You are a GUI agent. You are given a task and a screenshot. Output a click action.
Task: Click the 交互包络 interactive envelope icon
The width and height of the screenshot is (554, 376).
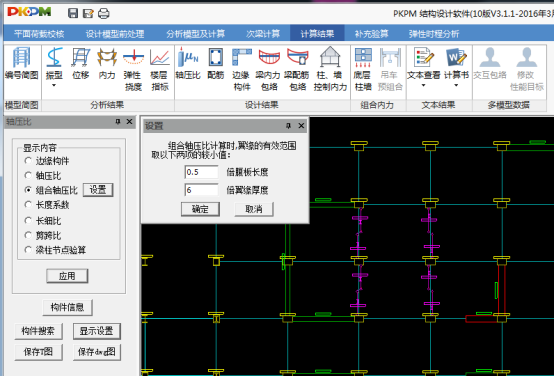[490, 64]
